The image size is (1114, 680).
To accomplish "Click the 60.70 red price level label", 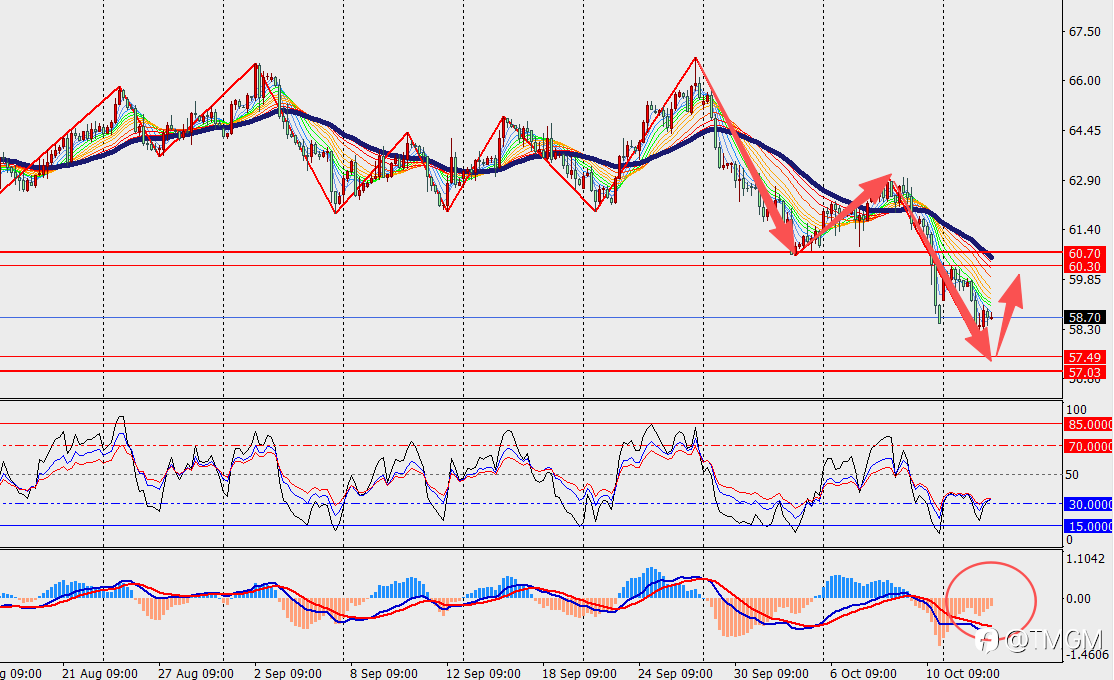I will [x=1084, y=253].
